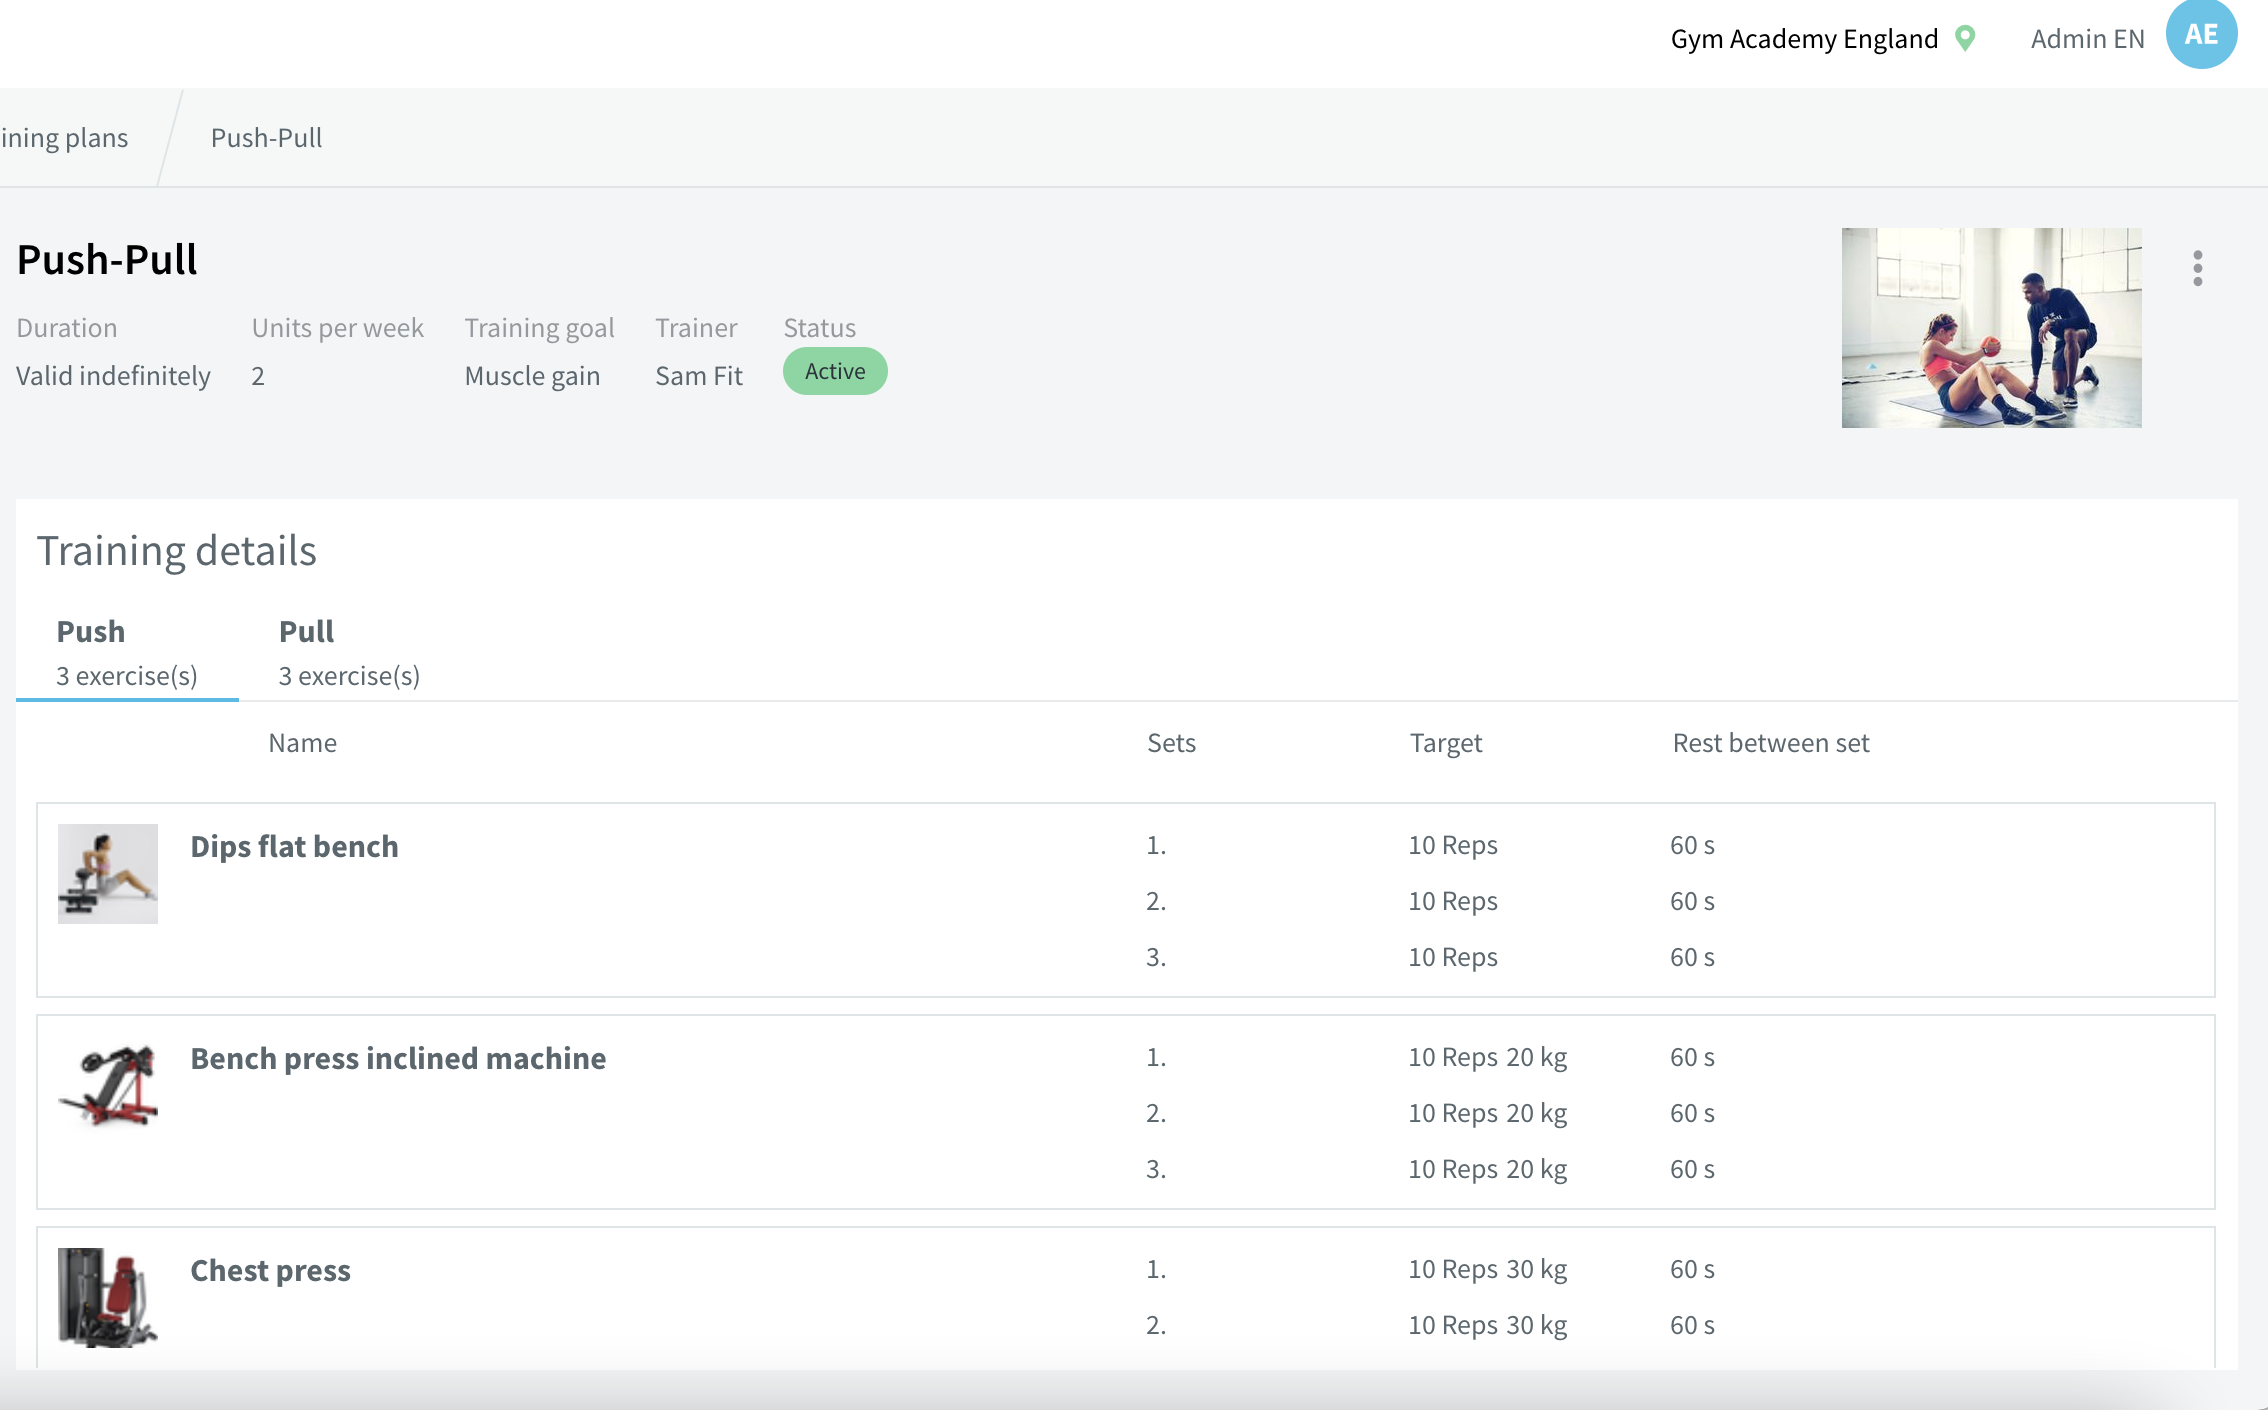Open the Gym Academy England location selector

[1803, 38]
